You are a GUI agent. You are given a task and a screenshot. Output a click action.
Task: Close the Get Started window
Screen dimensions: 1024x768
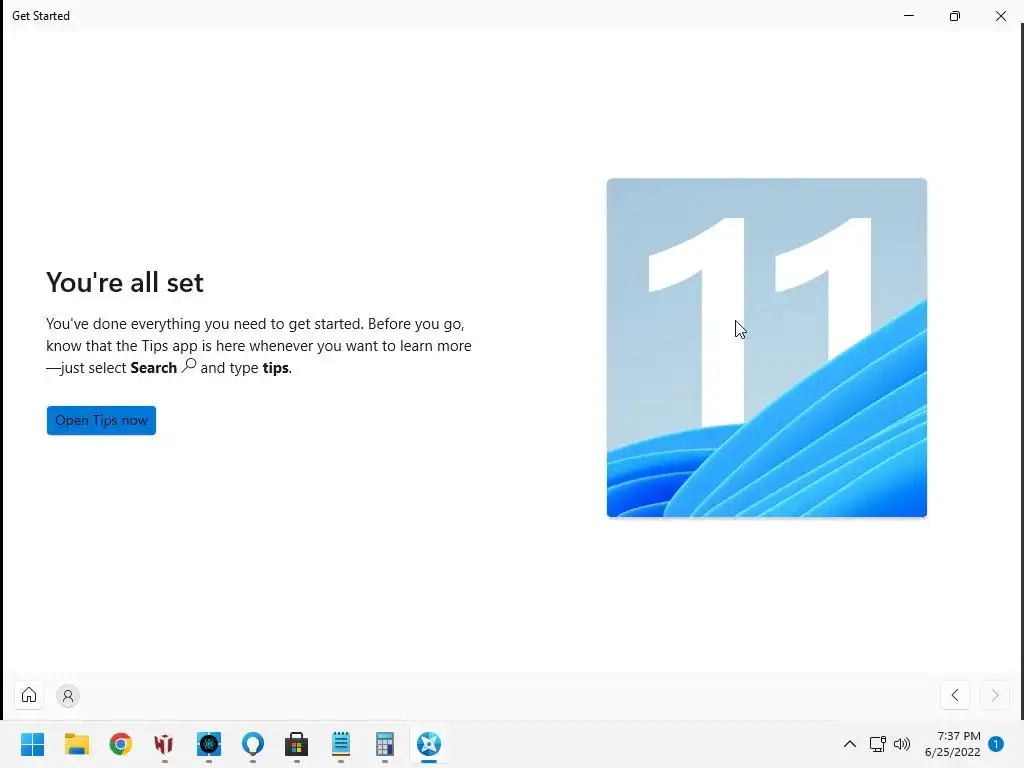1000,16
